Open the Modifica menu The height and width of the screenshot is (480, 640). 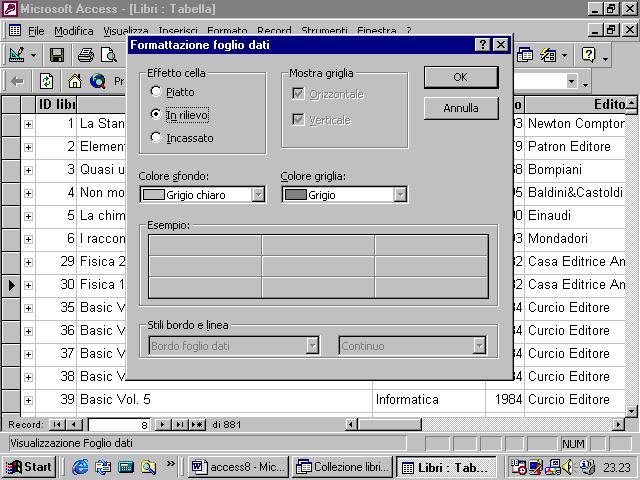pyautogui.click(x=74, y=31)
